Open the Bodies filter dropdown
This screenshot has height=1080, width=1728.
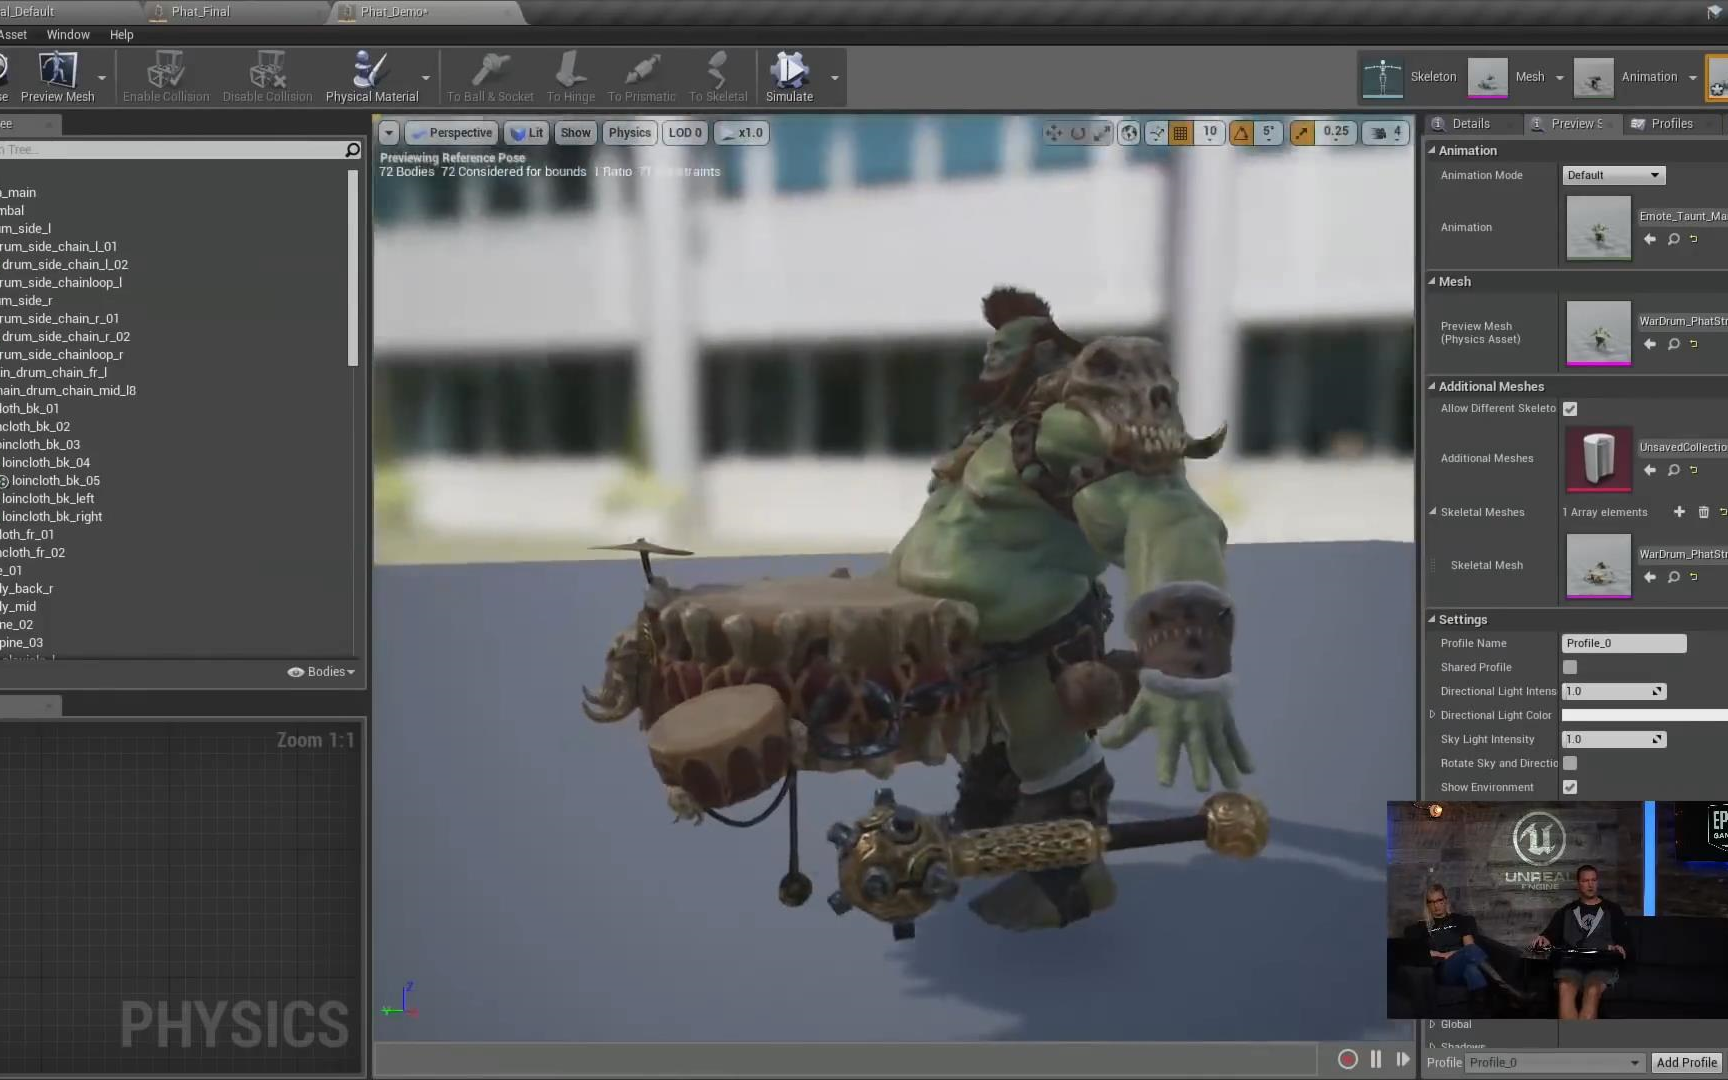[x=322, y=672]
